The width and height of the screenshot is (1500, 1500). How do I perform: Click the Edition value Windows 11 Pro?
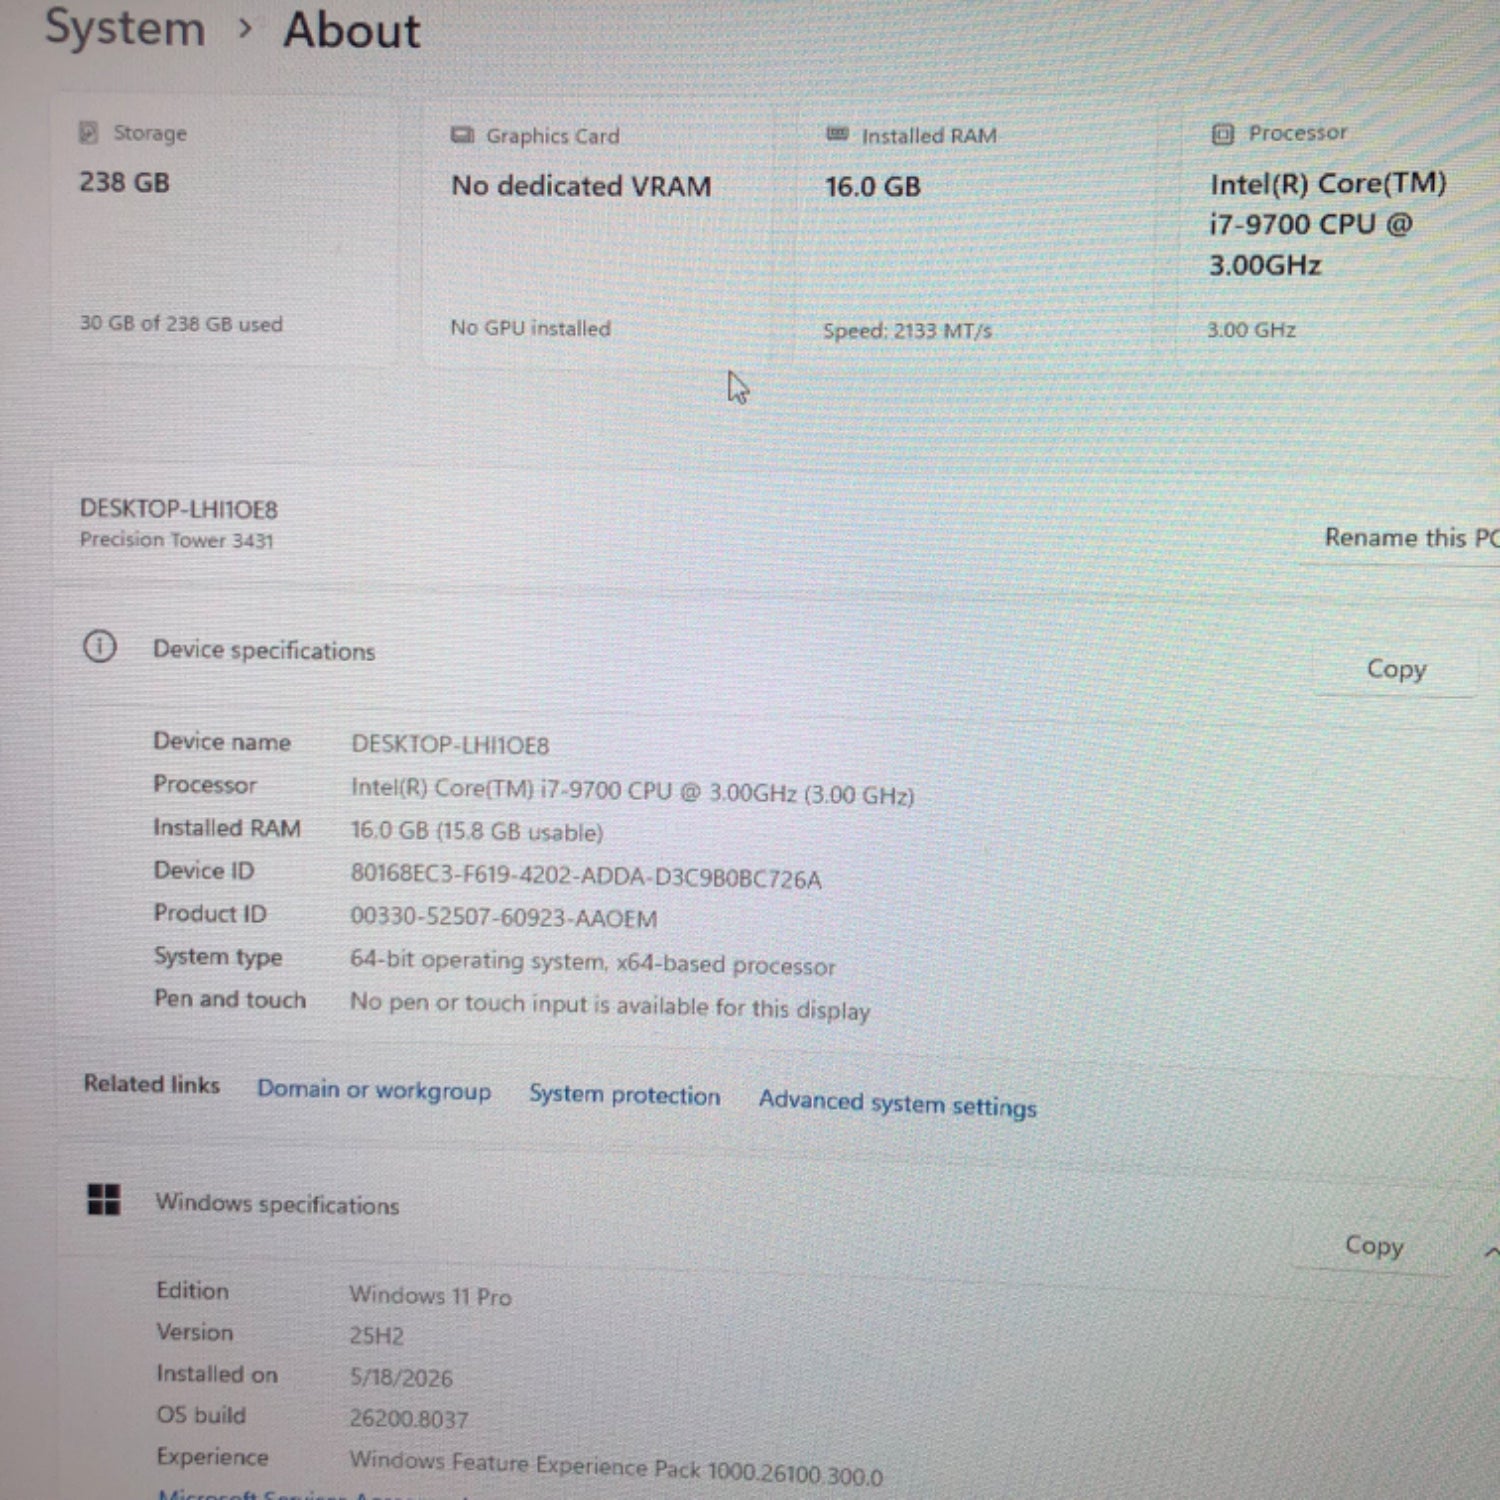tap(430, 1295)
